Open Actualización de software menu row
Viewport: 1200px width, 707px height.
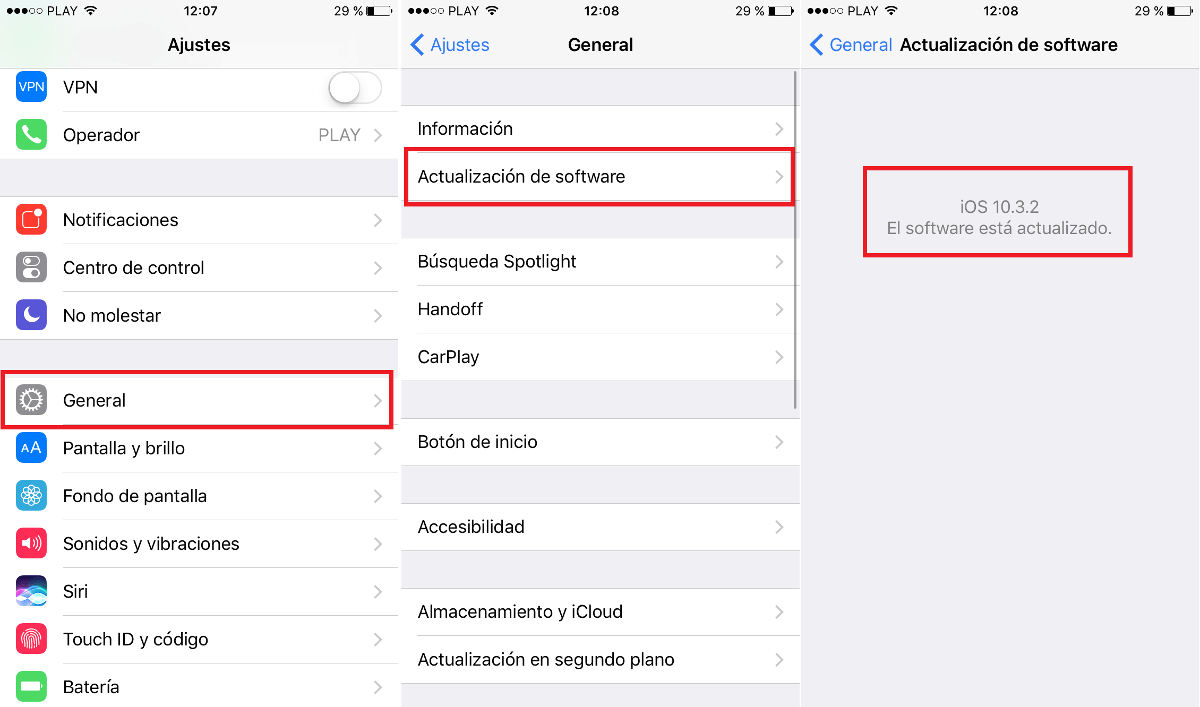600,177
